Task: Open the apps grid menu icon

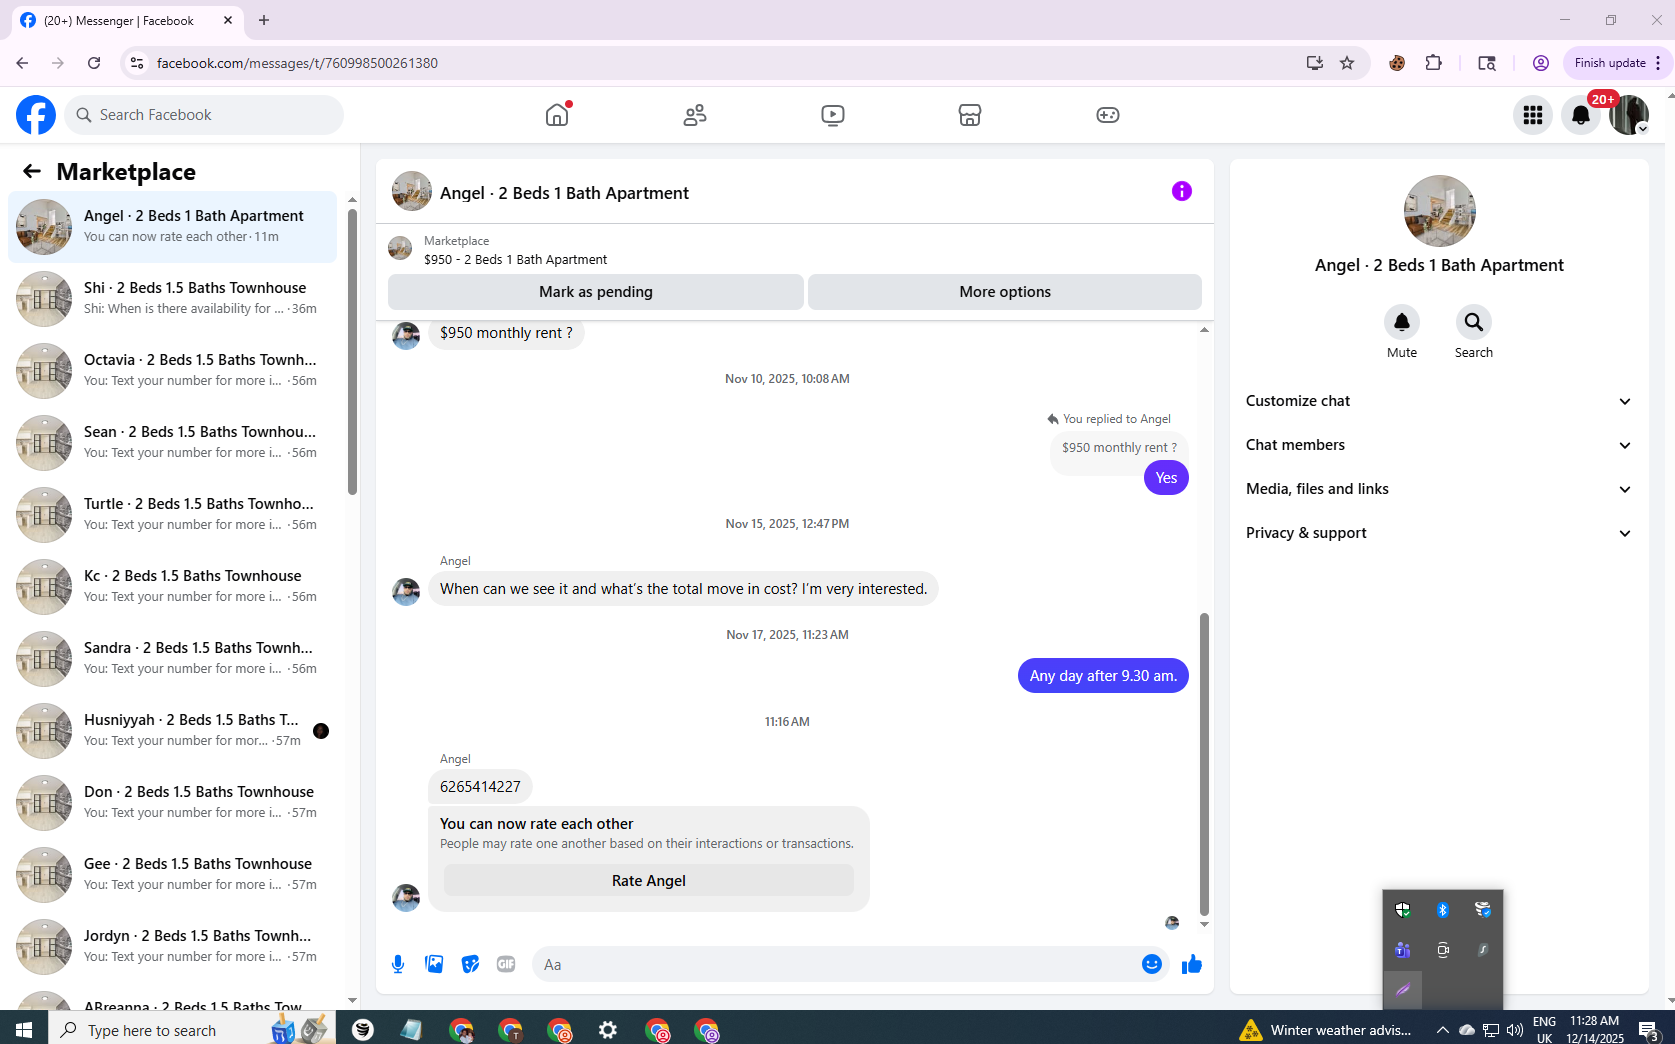Action: tap(1533, 115)
